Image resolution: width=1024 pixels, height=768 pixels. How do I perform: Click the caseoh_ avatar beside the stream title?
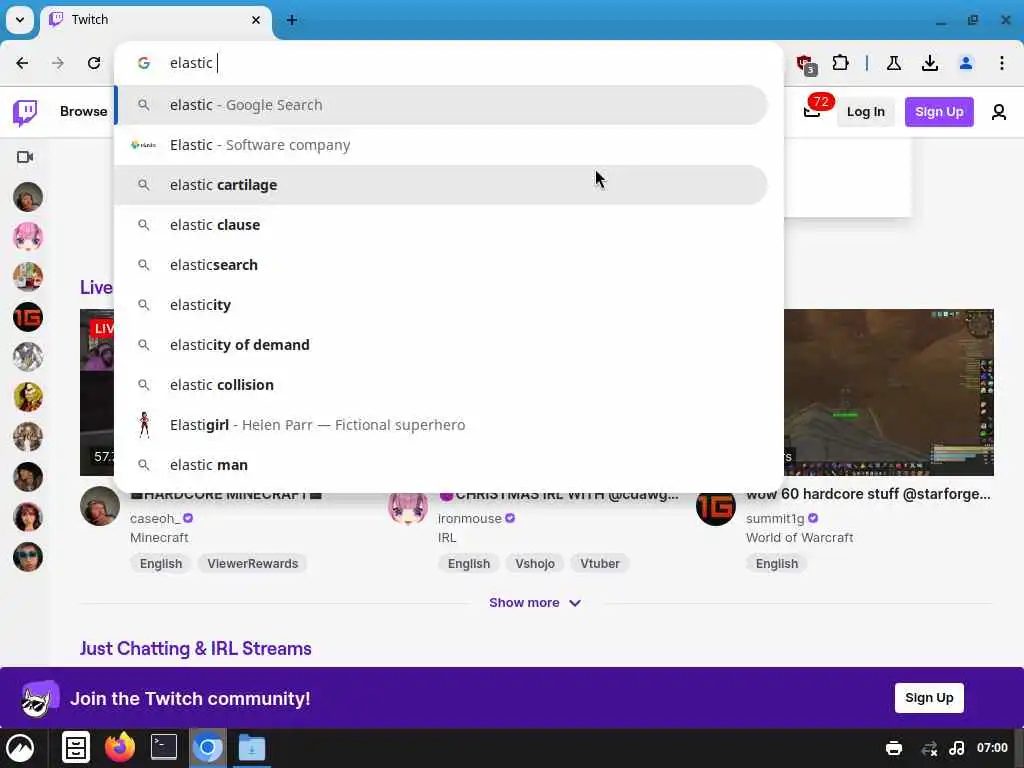coord(100,506)
